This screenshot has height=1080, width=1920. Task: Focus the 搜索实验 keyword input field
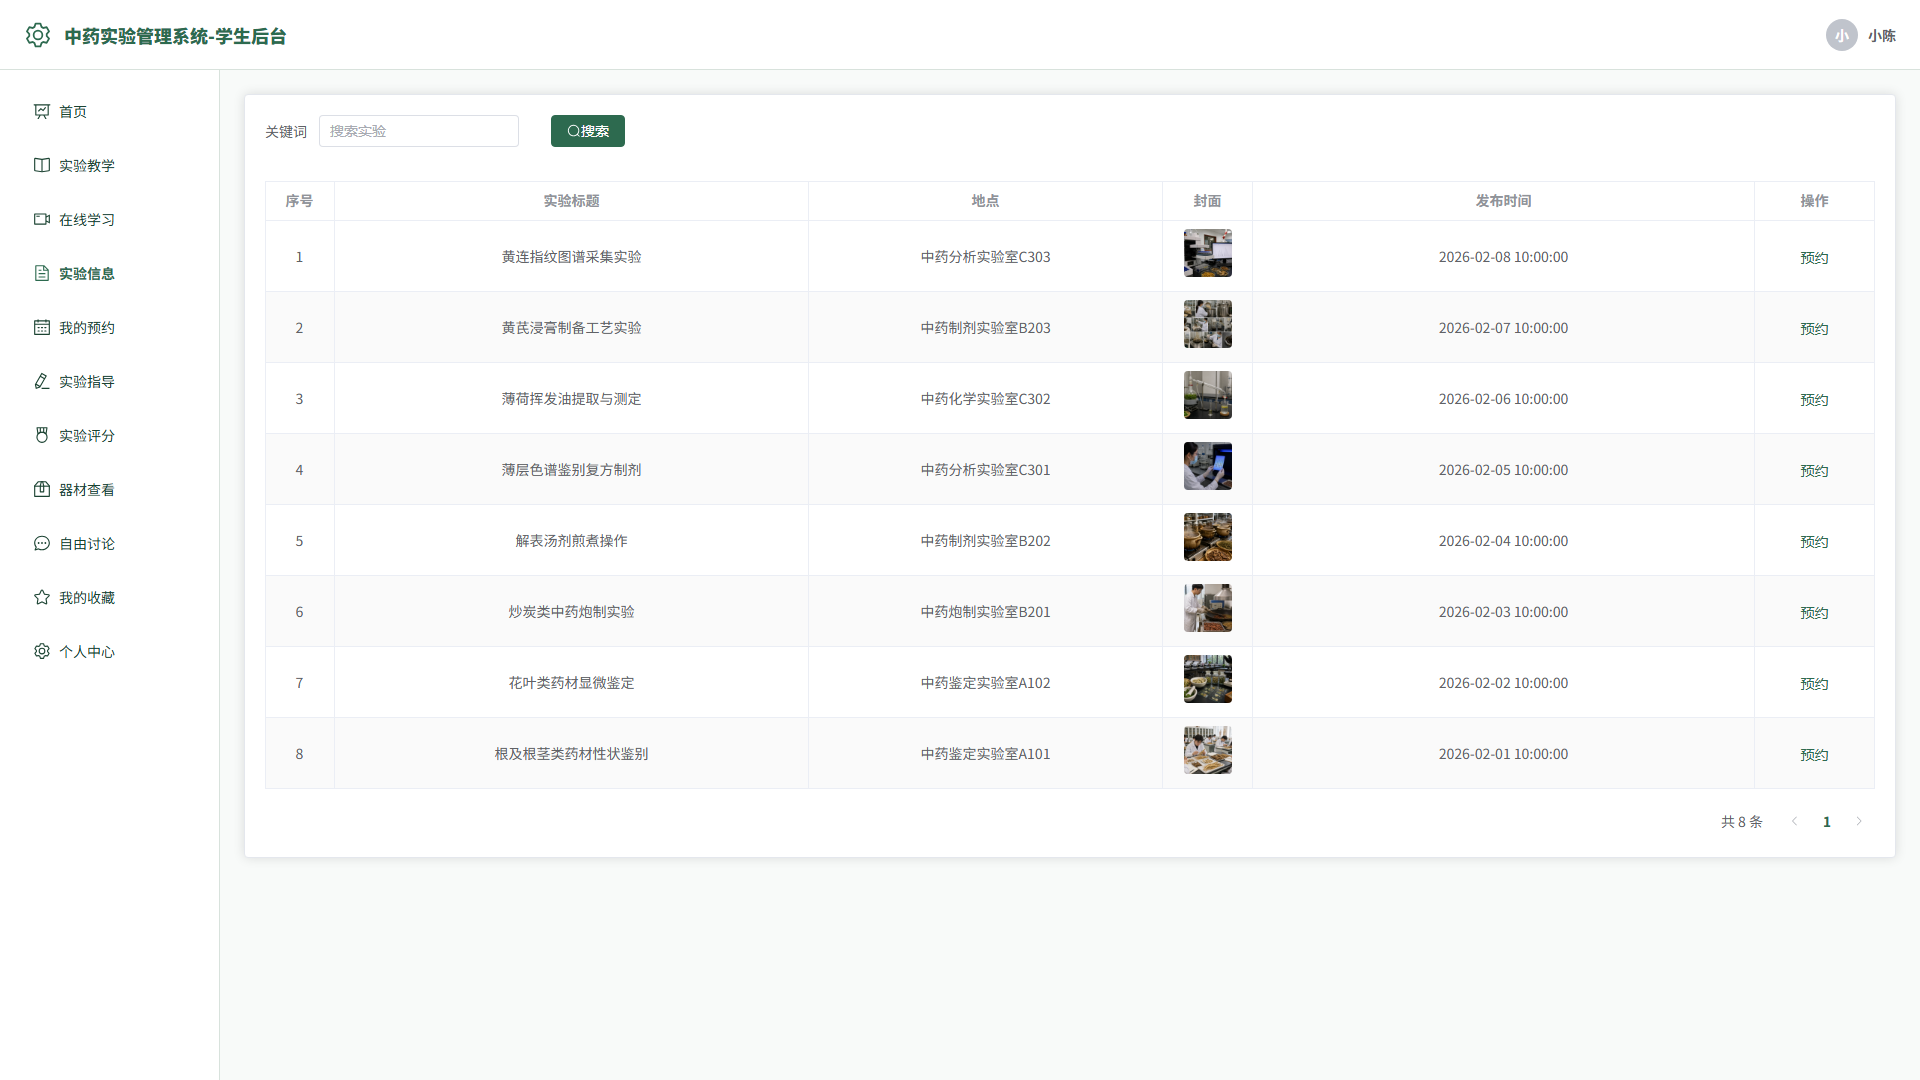coord(419,131)
